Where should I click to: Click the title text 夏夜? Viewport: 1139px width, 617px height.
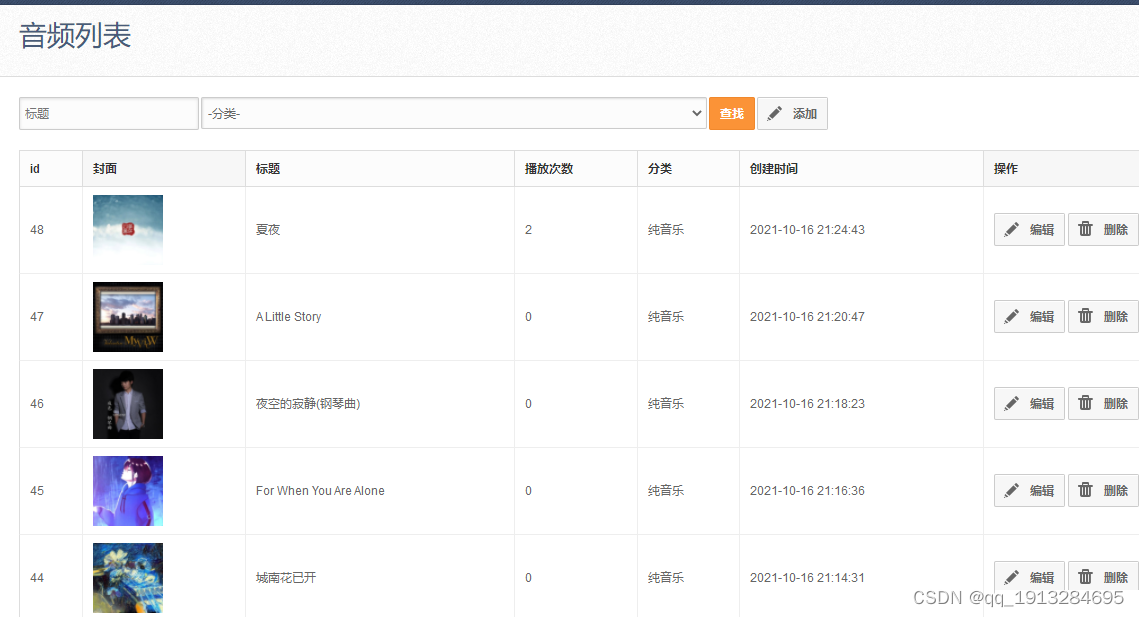(x=268, y=230)
